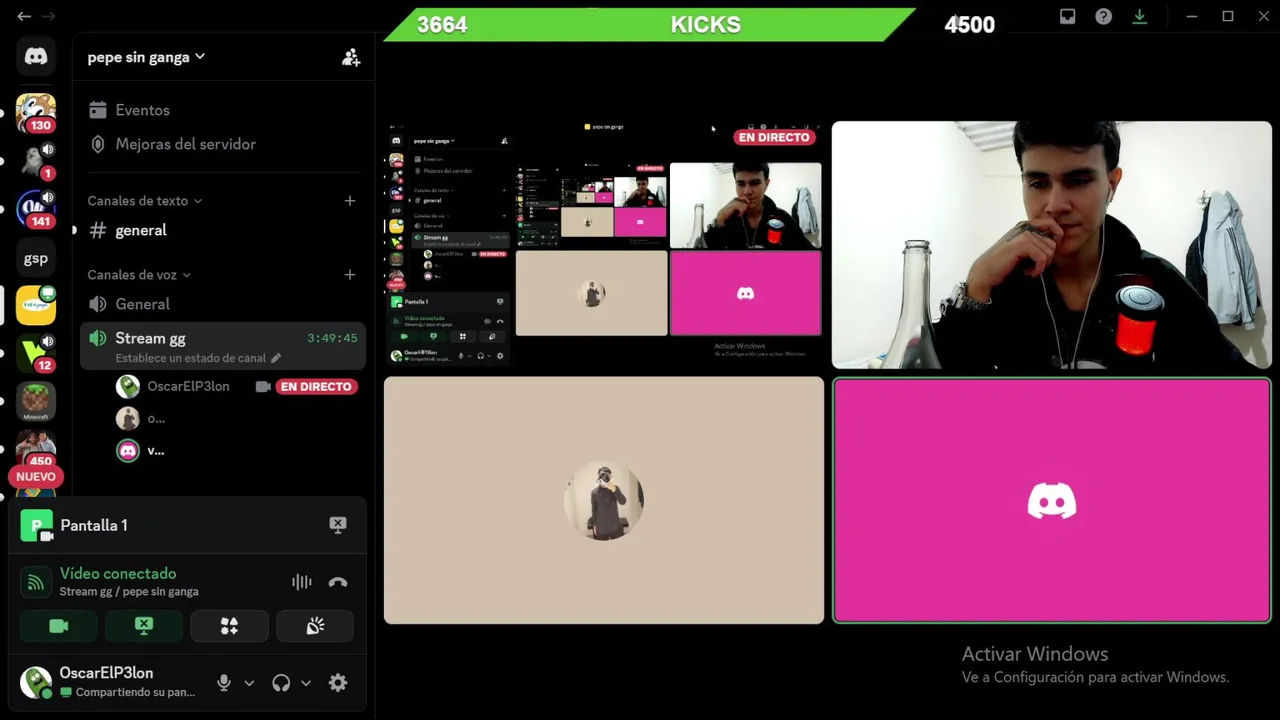The width and height of the screenshot is (1280, 720).
Task: Create channel in Canales de texto
Action: pos(349,201)
